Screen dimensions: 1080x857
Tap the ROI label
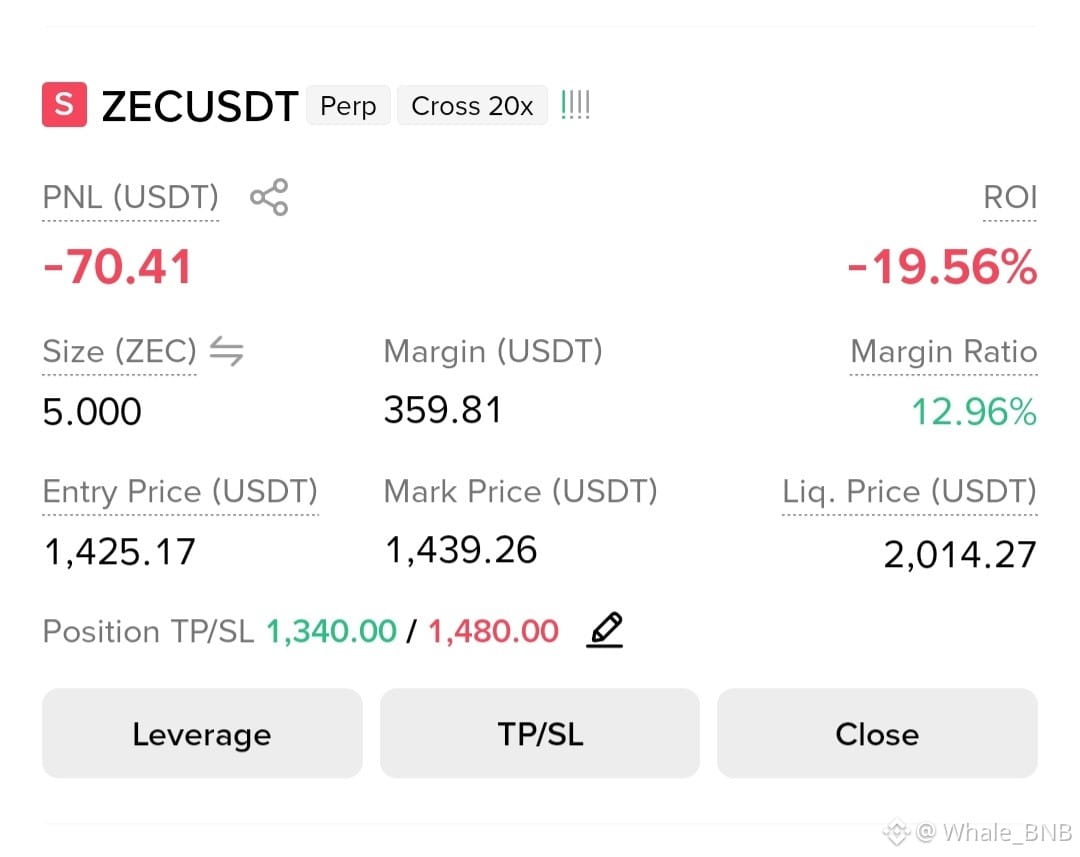(x=1010, y=198)
